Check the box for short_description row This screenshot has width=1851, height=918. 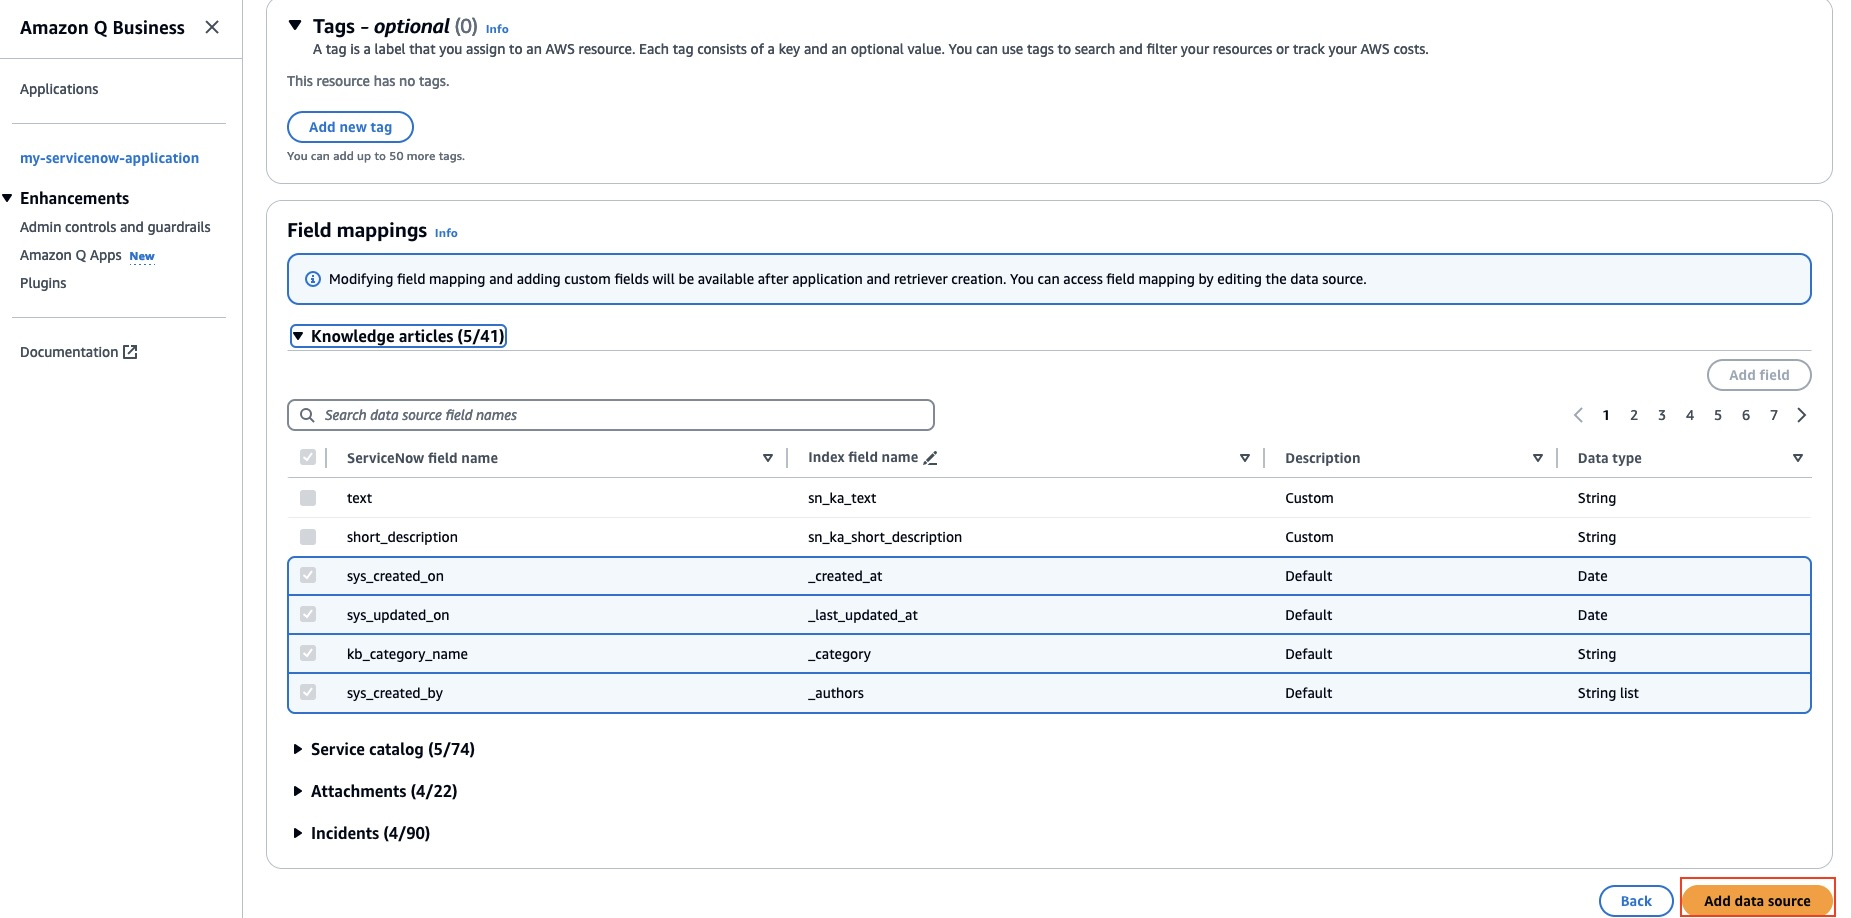pos(308,537)
